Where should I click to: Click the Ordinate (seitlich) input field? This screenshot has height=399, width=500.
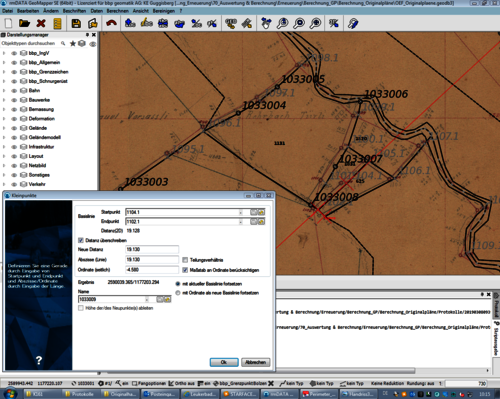[152, 270]
